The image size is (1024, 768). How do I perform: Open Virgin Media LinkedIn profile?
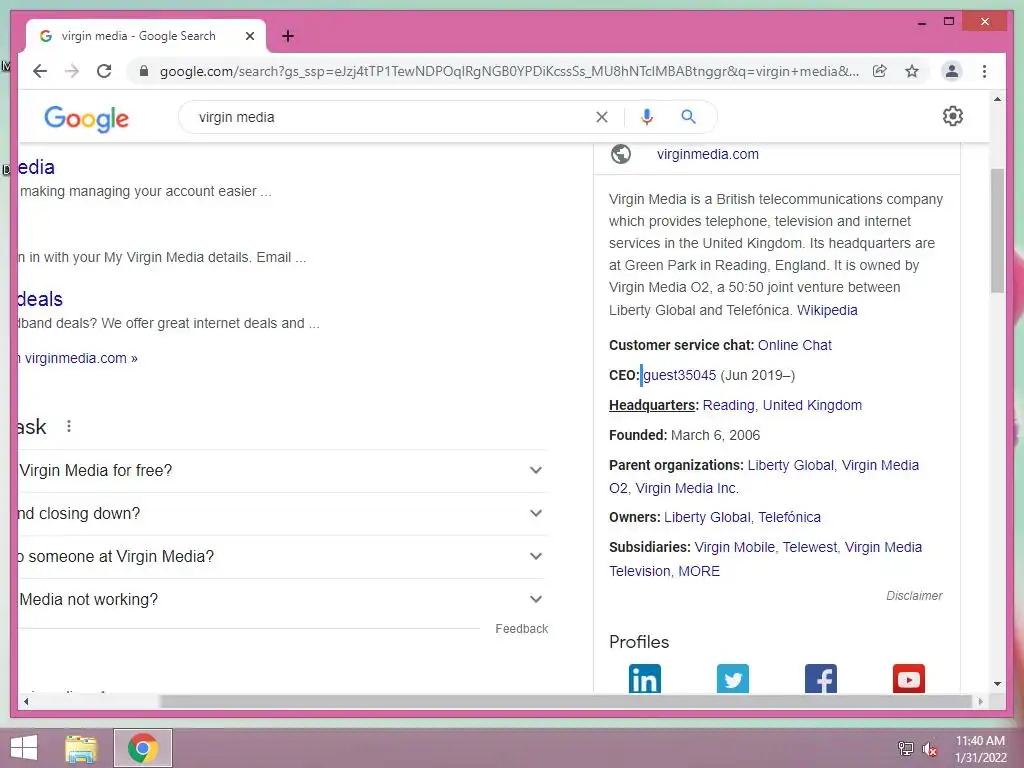coord(645,678)
